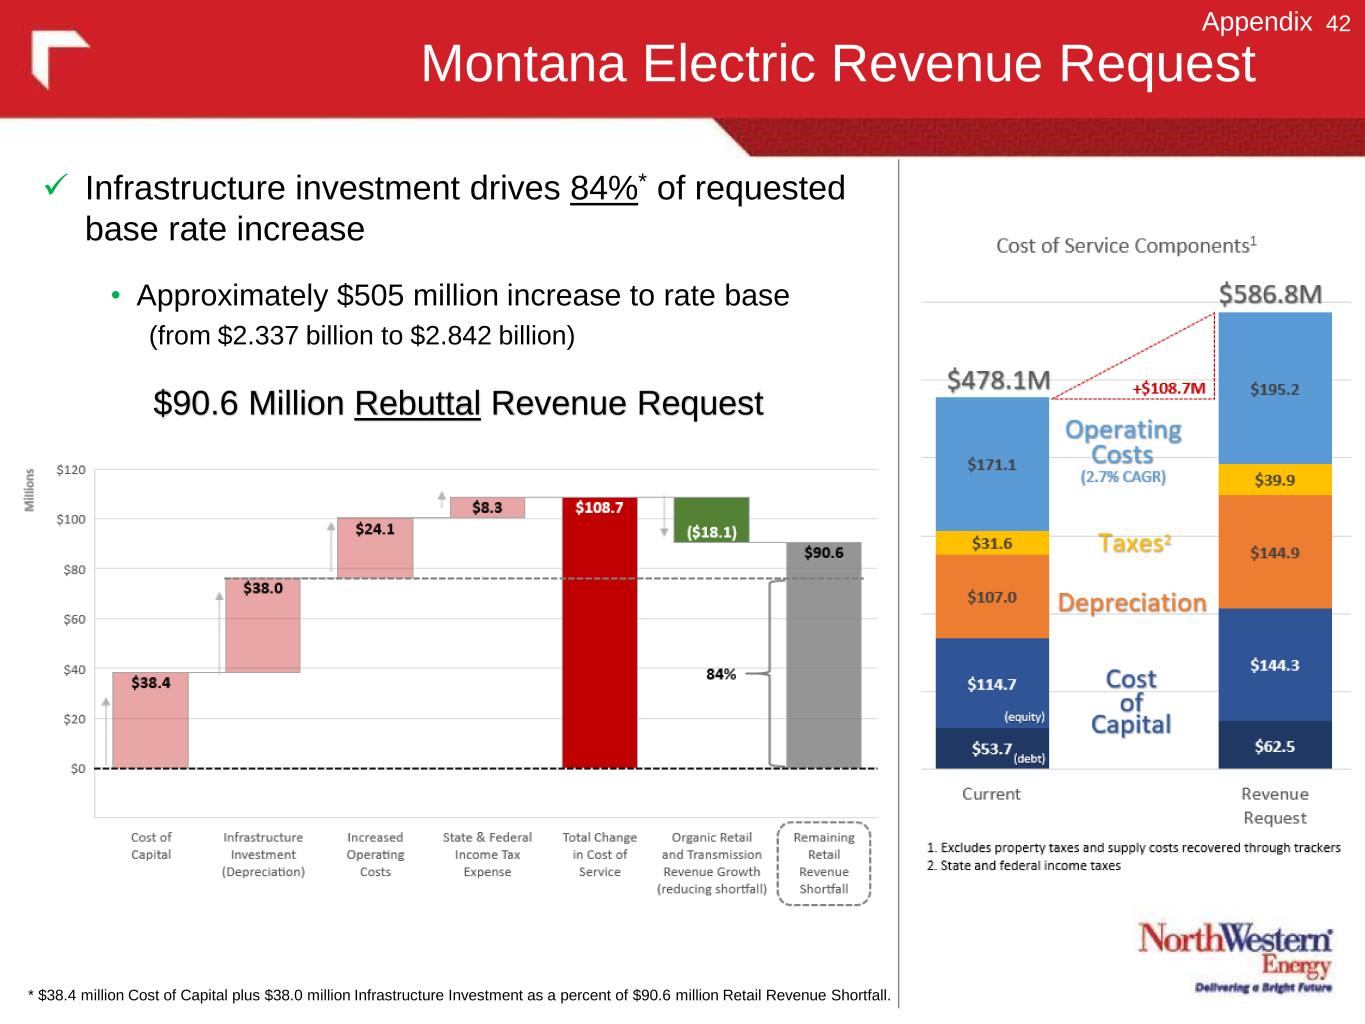Image resolution: width=1365 pixels, height=1024 pixels.
Task: Select the gray $90.6 shortfall bar
Action: click(823, 660)
